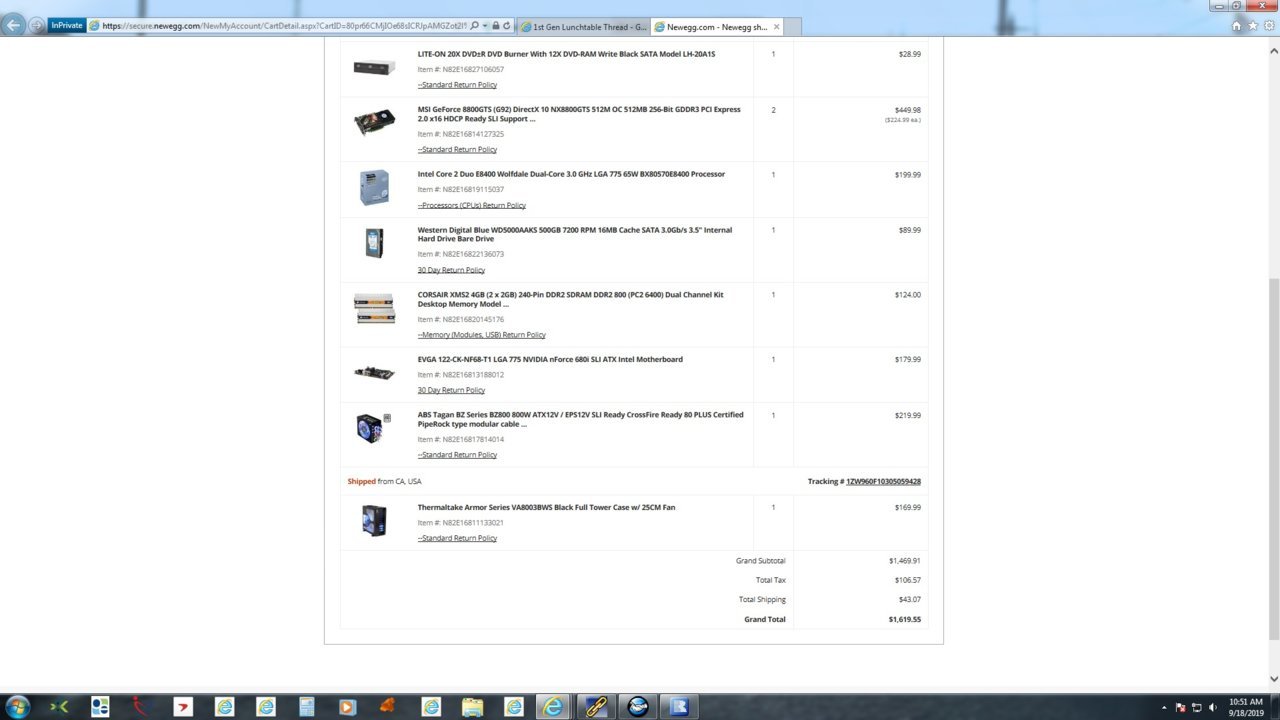Open the calculator icon in taskbar

(x=306, y=707)
